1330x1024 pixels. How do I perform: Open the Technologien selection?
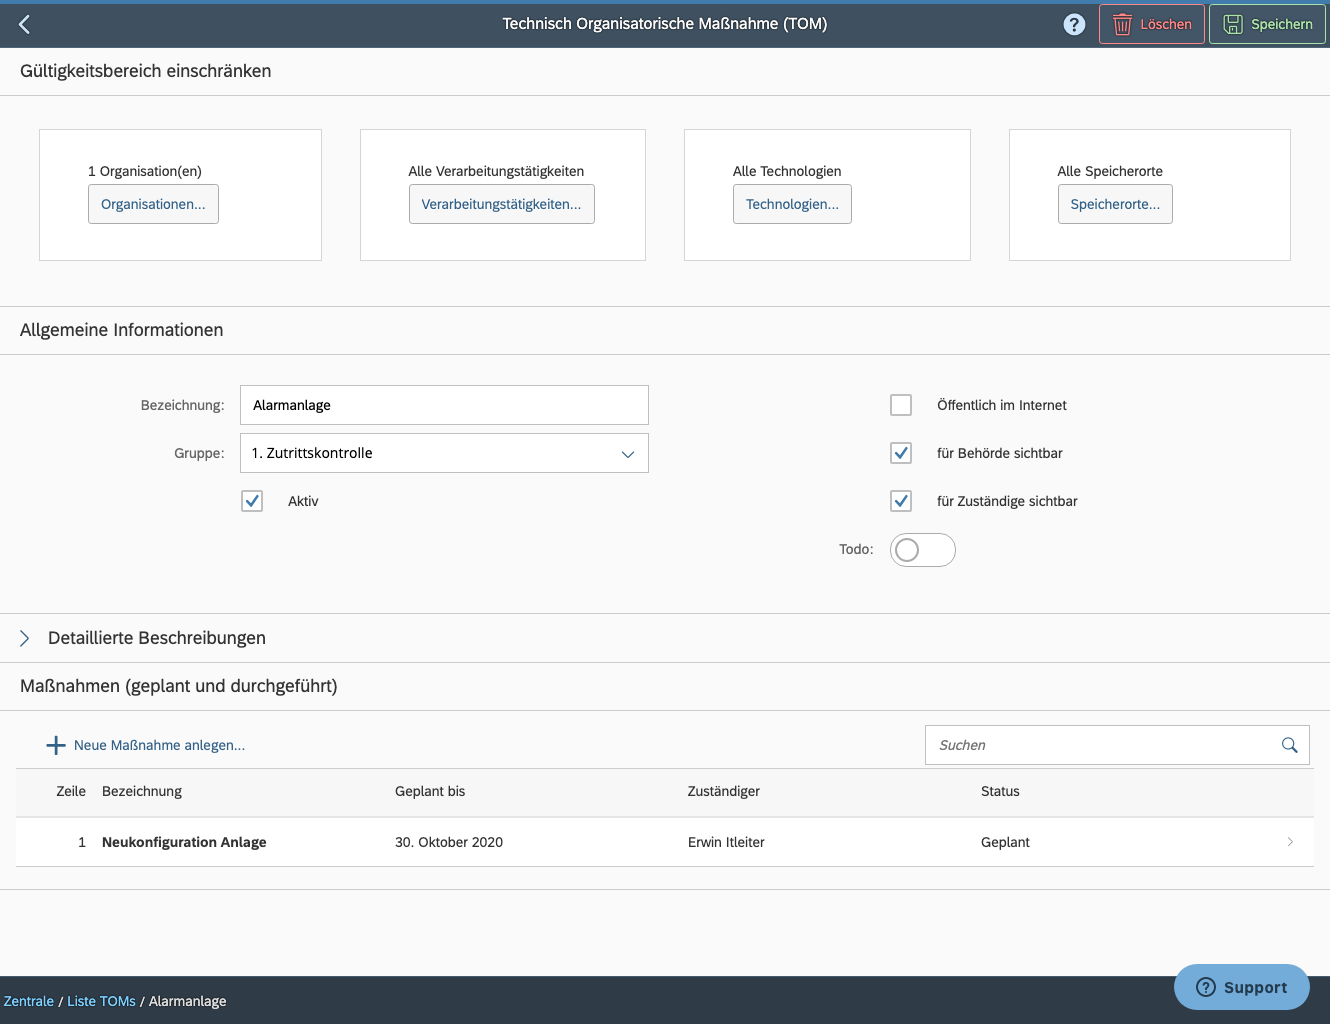point(792,204)
